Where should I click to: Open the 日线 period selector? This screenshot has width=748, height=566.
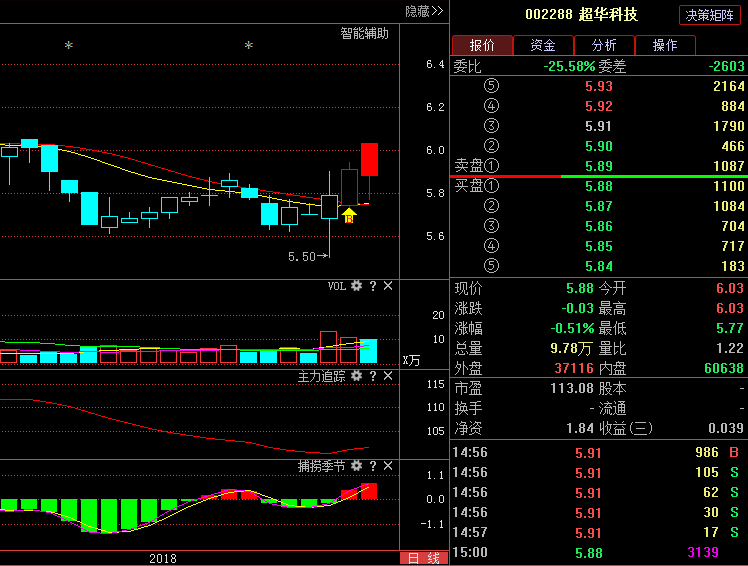(x=423, y=558)
